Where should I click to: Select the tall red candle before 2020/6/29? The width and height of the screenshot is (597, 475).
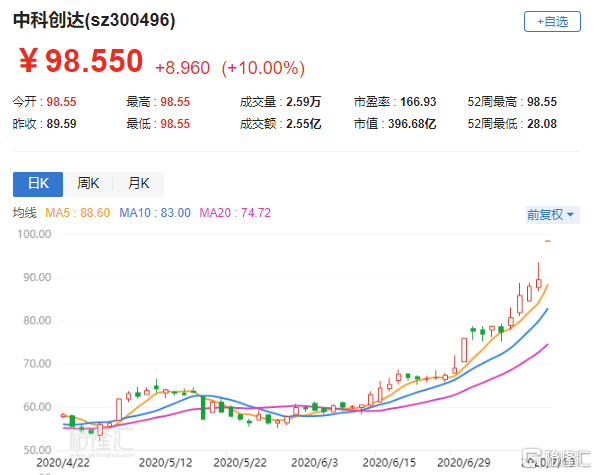(x=464, y=350)
